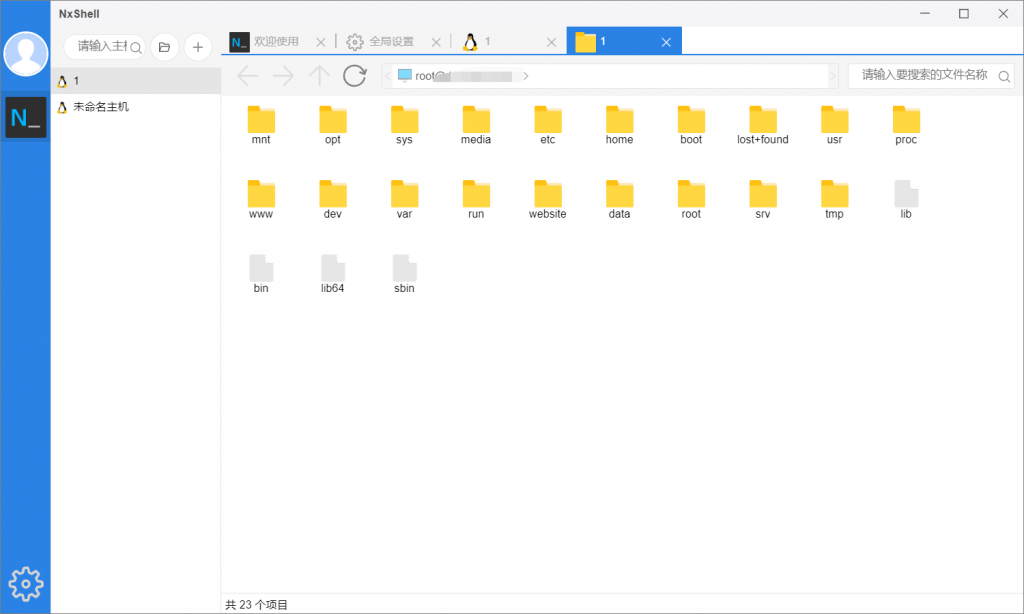Open the website folder
Image resolution: width=1024 pixels, height=614 pixels.
coord(548,199)
